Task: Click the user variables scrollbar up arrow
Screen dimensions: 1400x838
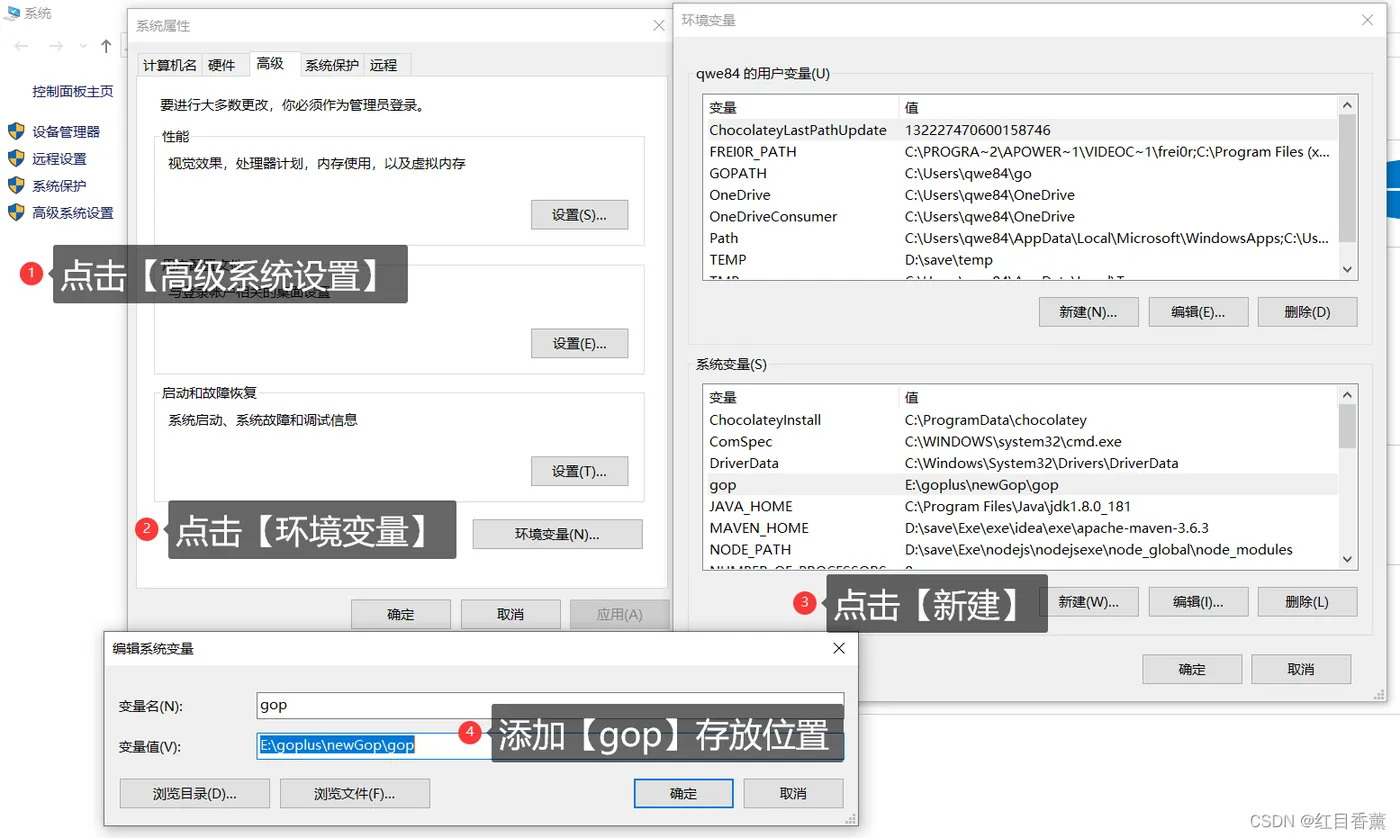Action: pyautogui.click(x=1348, y=105)
